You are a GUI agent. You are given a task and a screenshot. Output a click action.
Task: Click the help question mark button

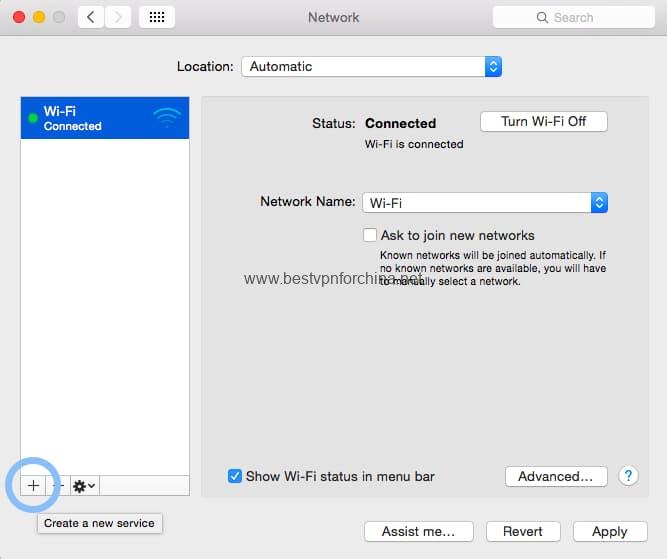pyautogui.click(x=628, y=476)
